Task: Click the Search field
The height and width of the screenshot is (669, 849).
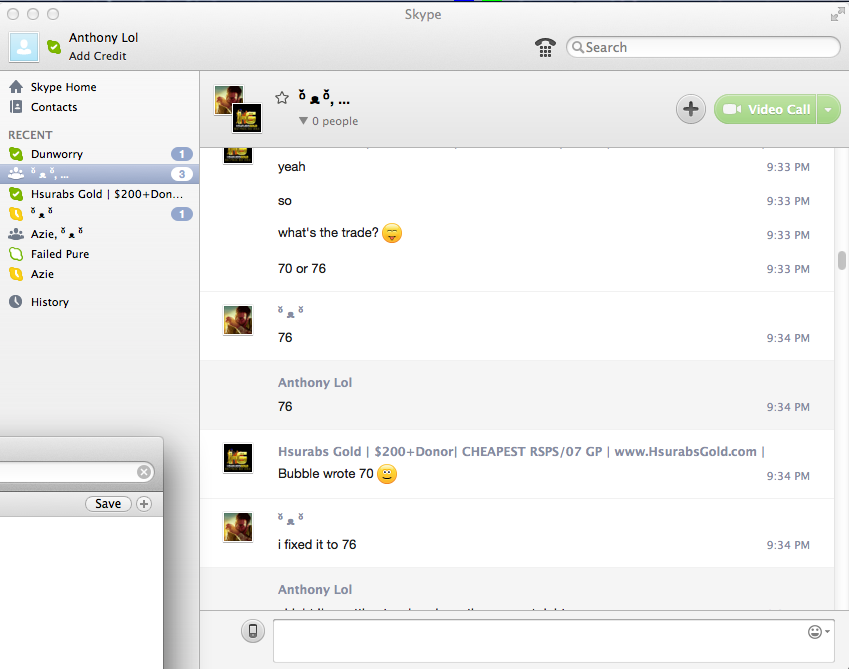Action: [x=703, y=47]
